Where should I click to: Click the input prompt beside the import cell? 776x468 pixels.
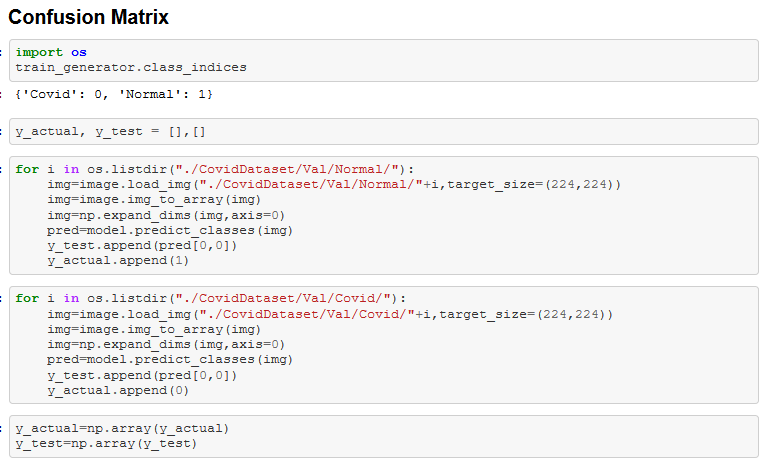[3, 52]
